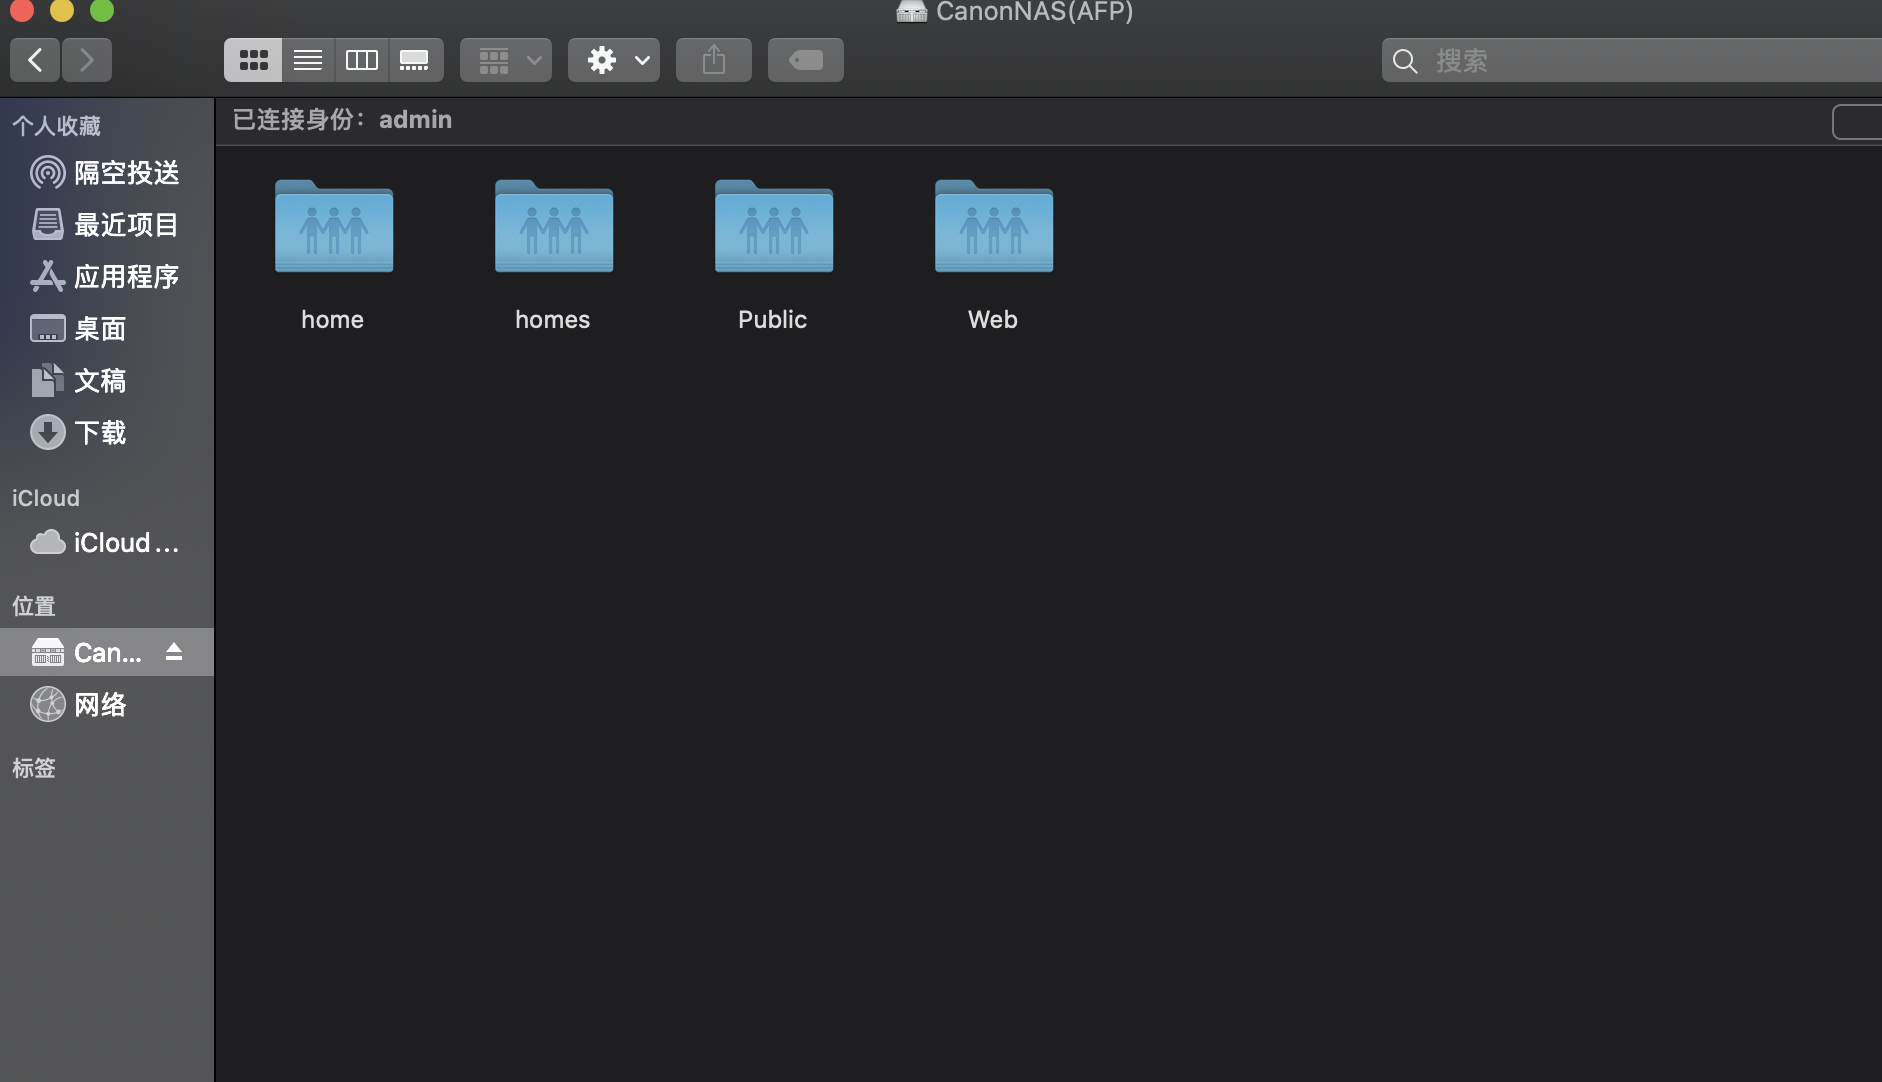Click the Share toolbar button
The image size is (1882, 1082).
714,60
